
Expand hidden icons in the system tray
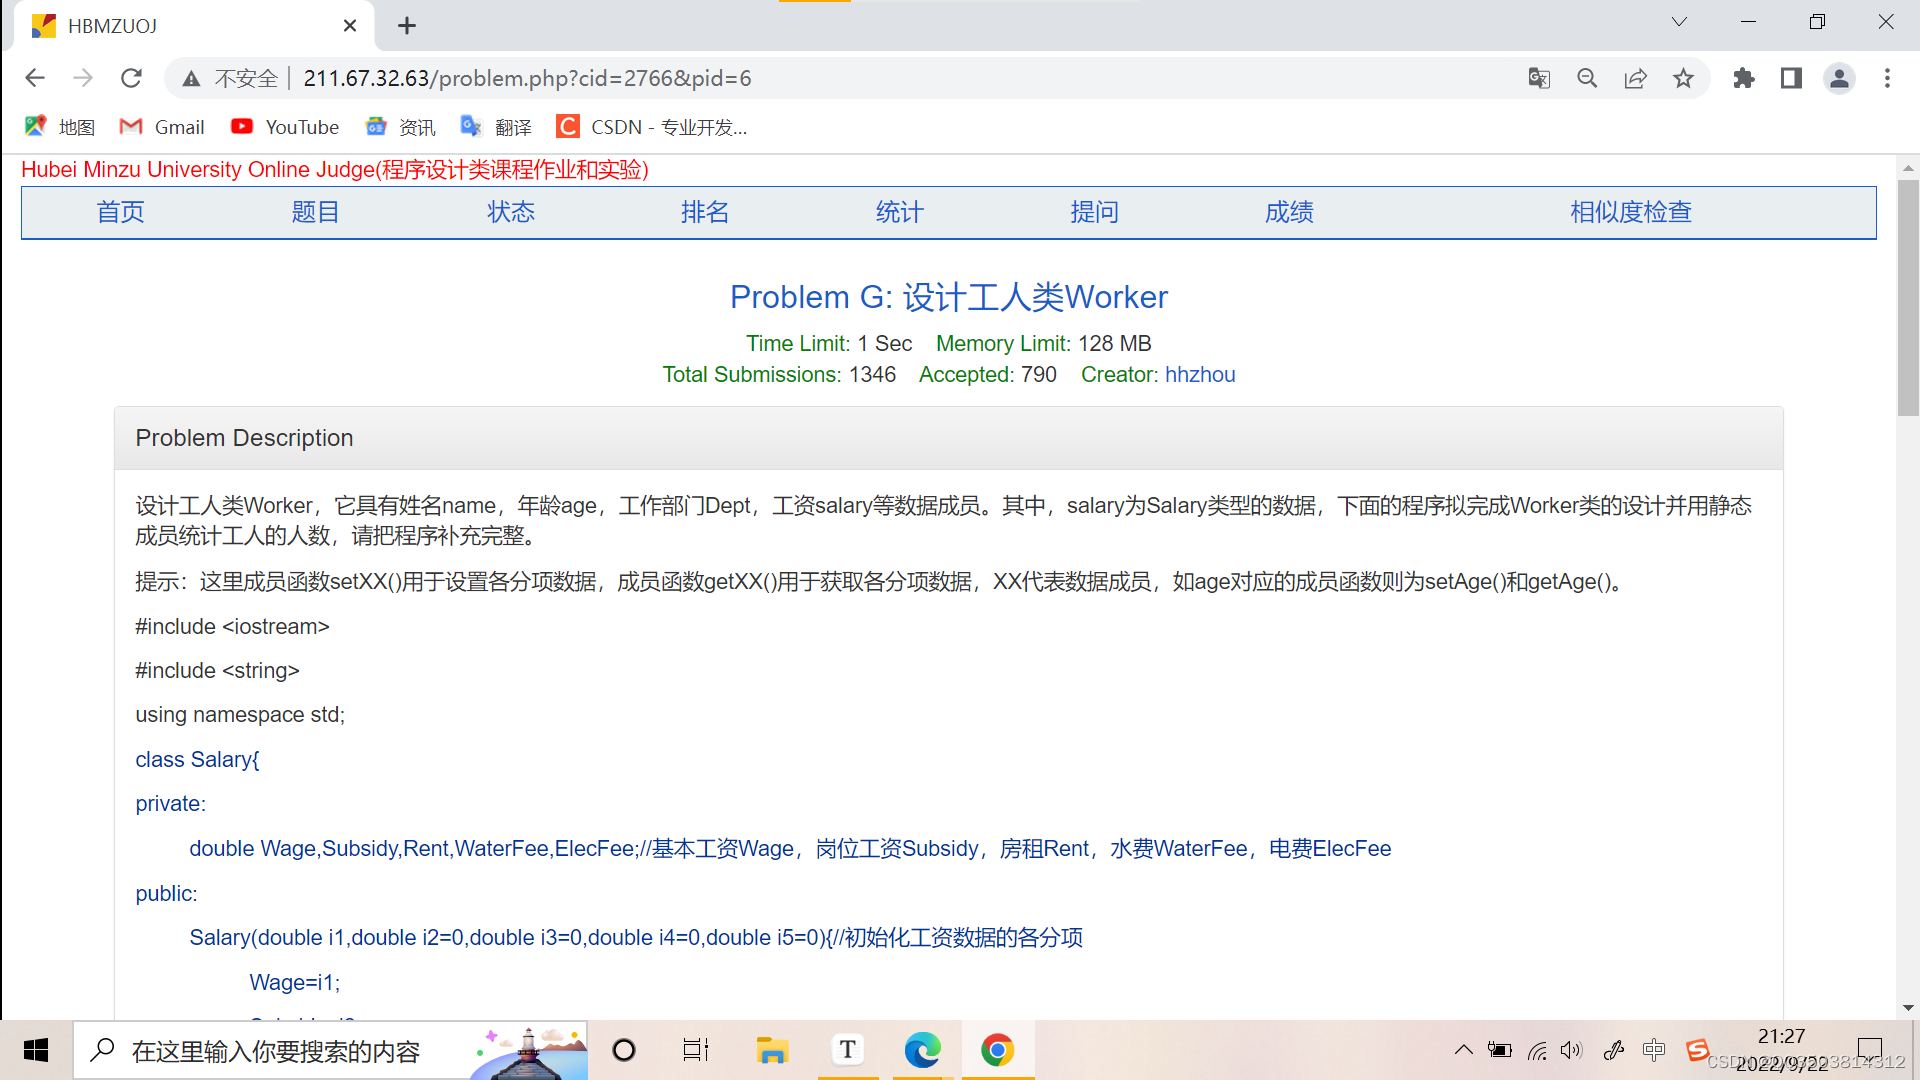[x=1463, y=1050]
